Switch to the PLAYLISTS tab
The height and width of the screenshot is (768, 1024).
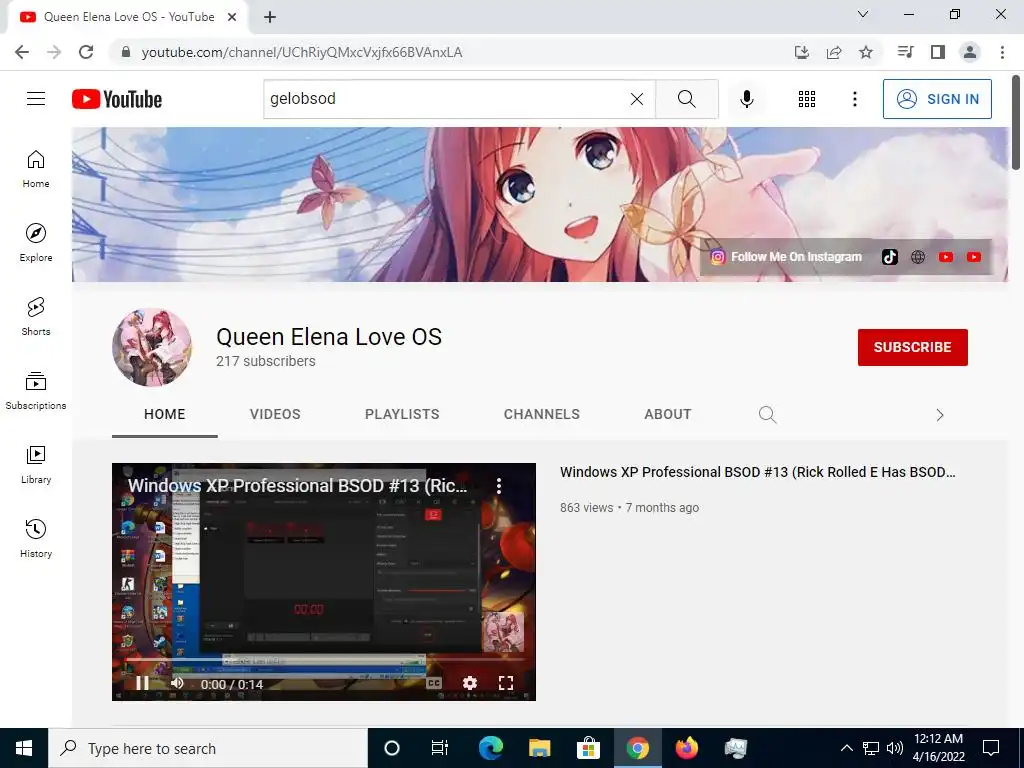click(x=402, y=414)
